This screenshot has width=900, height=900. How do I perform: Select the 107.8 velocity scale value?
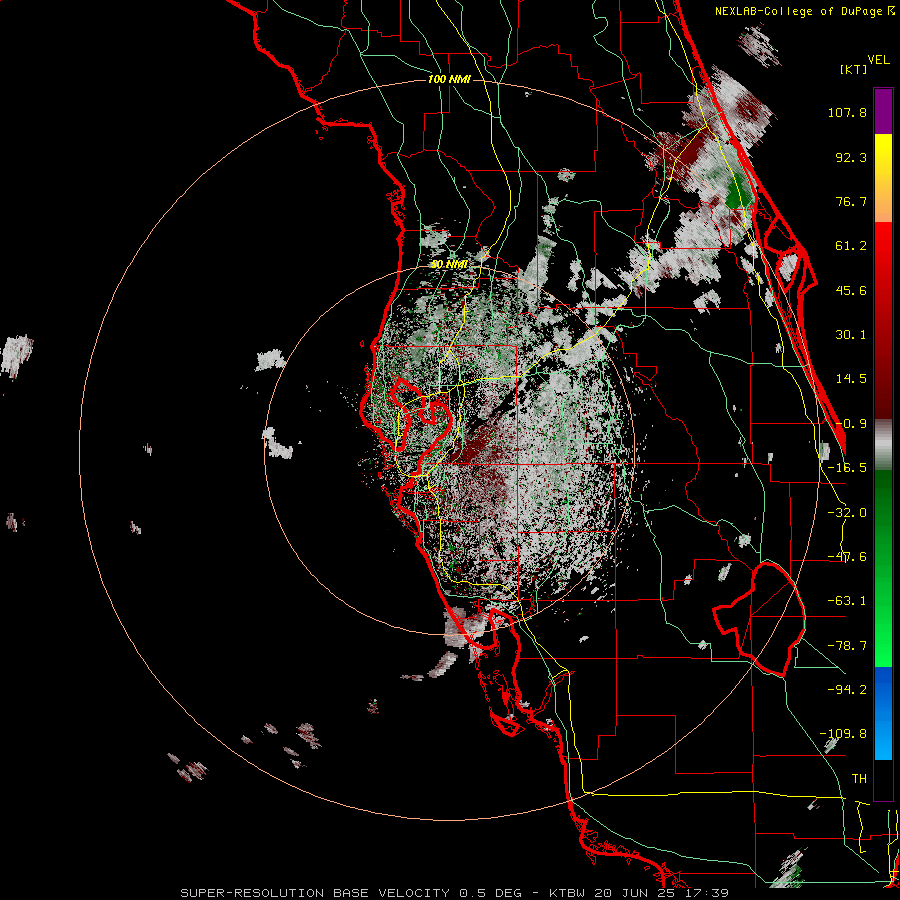click(x=847, y=112)
